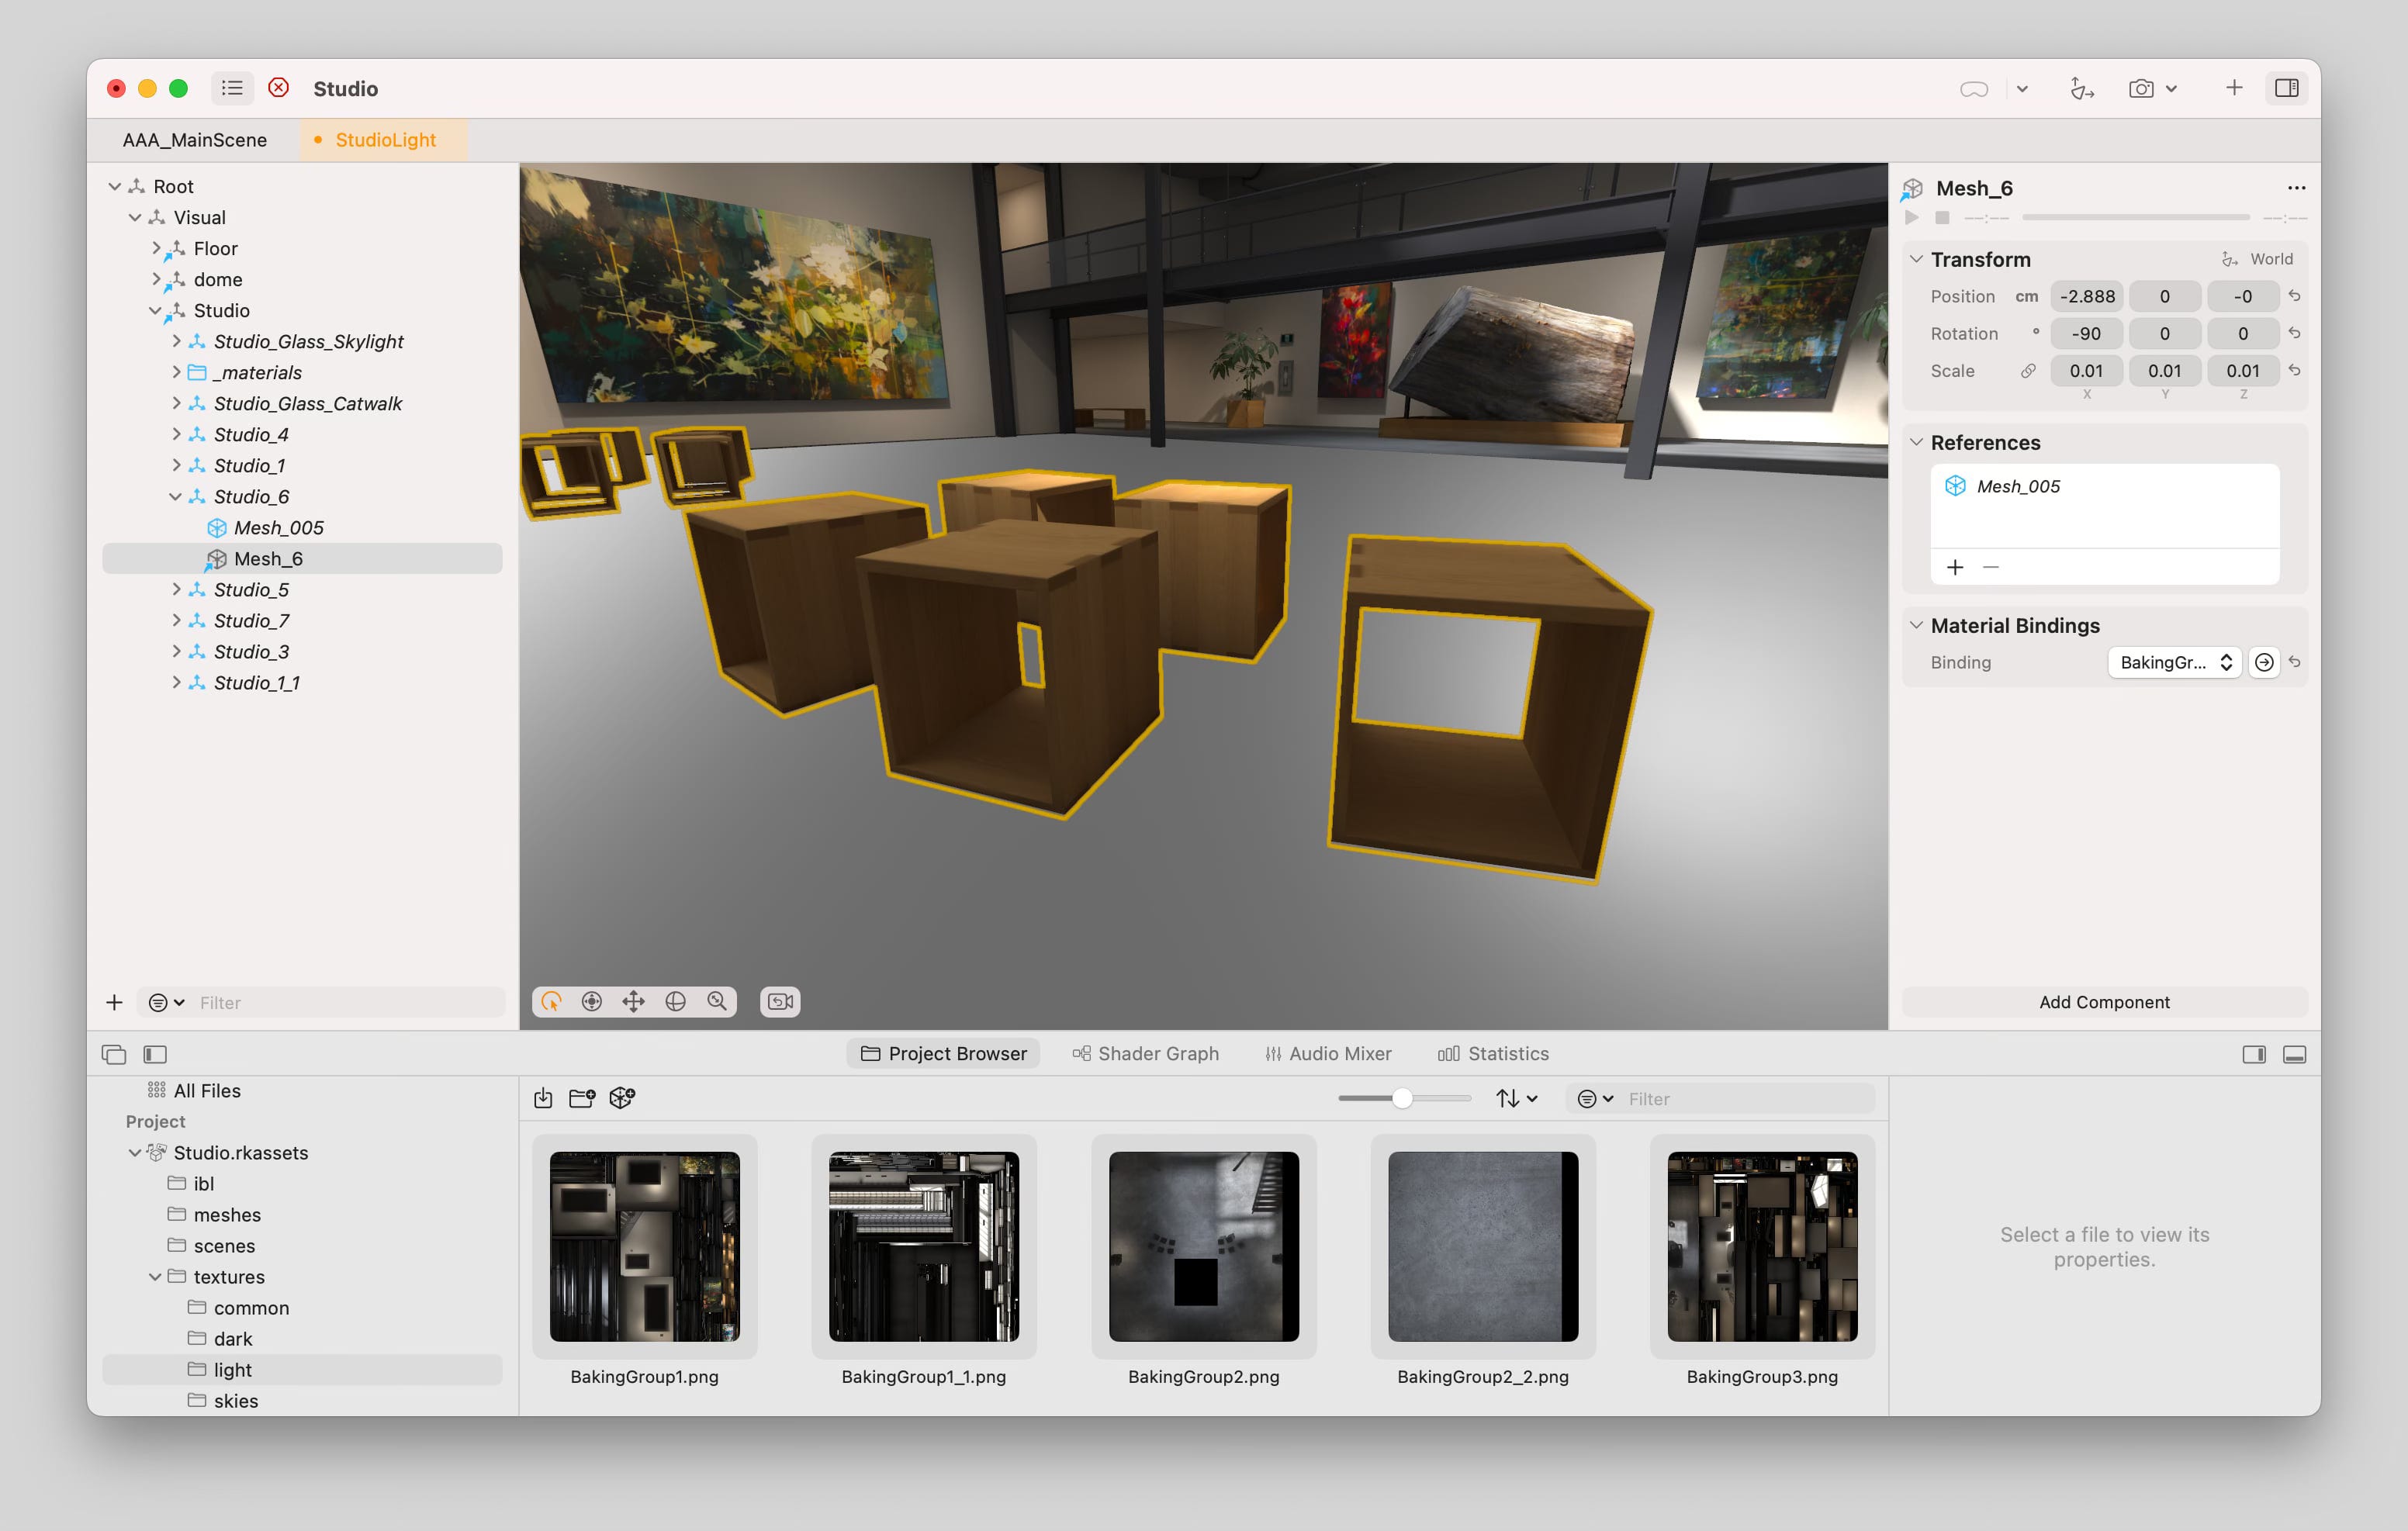Open the camera options chevron
The image size is (2408, 1531).
coord(2171,89)
